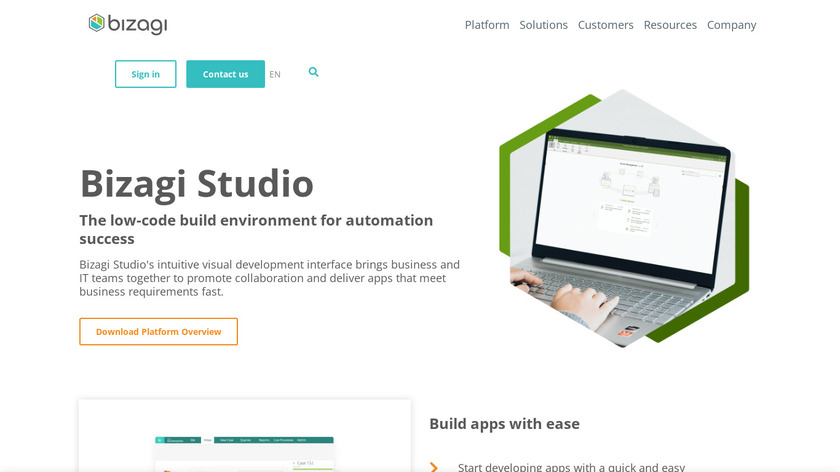Open the Platform menu

point(487,25)
